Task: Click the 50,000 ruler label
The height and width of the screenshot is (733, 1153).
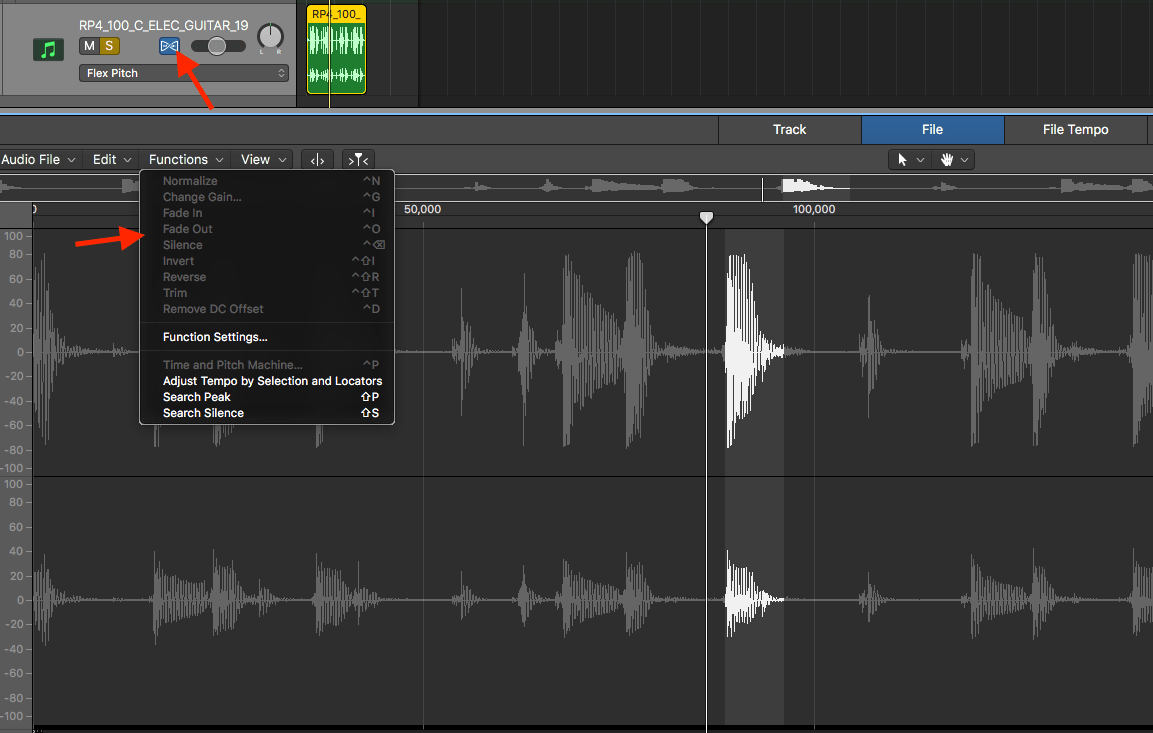Action: (x=423, y=209)
